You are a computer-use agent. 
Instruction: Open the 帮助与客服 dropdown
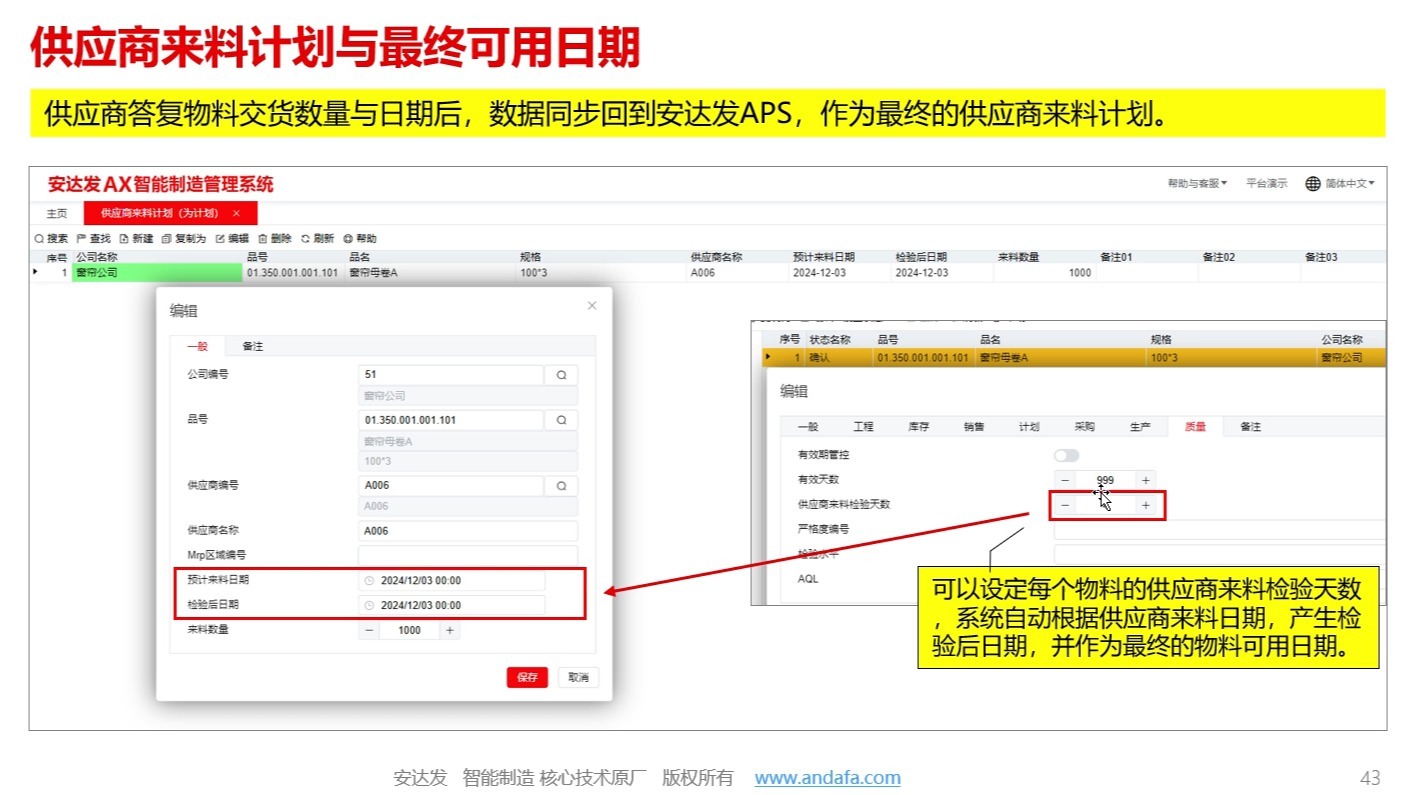(x=1197, y=183)
